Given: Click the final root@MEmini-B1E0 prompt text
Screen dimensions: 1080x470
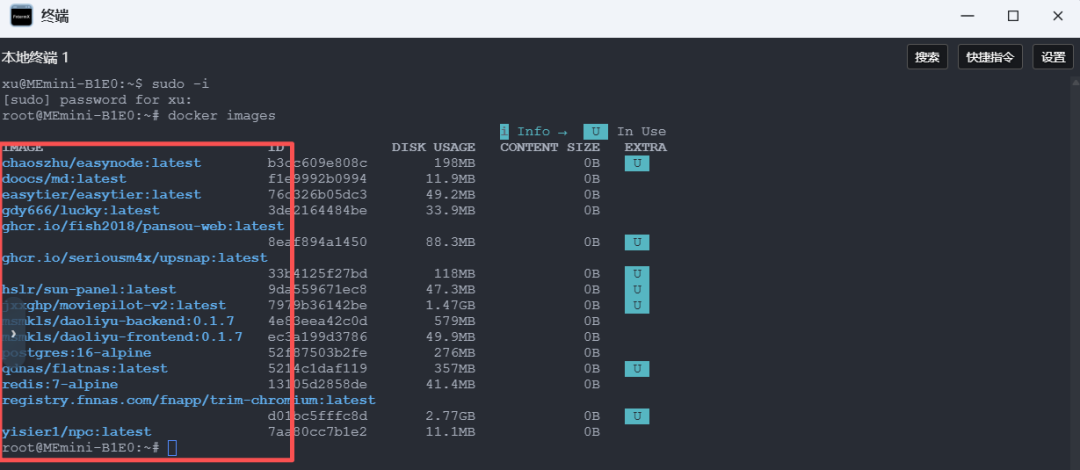Looking at the screenshot, I should [81, 448].
